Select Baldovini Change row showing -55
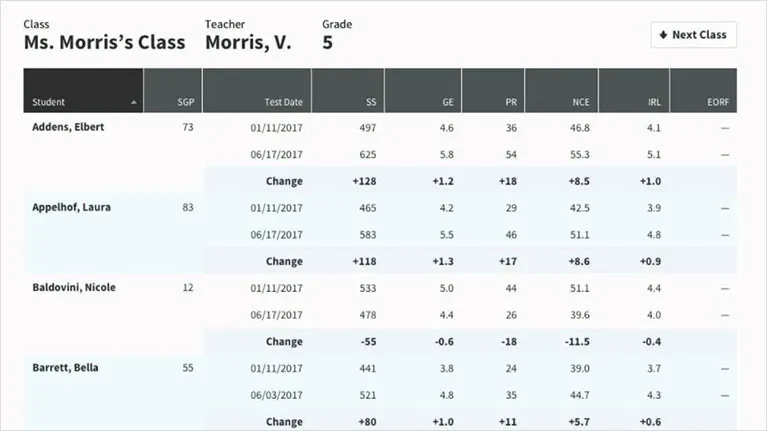This screenshot has height=431, width=767. click(x=471, y=341)
